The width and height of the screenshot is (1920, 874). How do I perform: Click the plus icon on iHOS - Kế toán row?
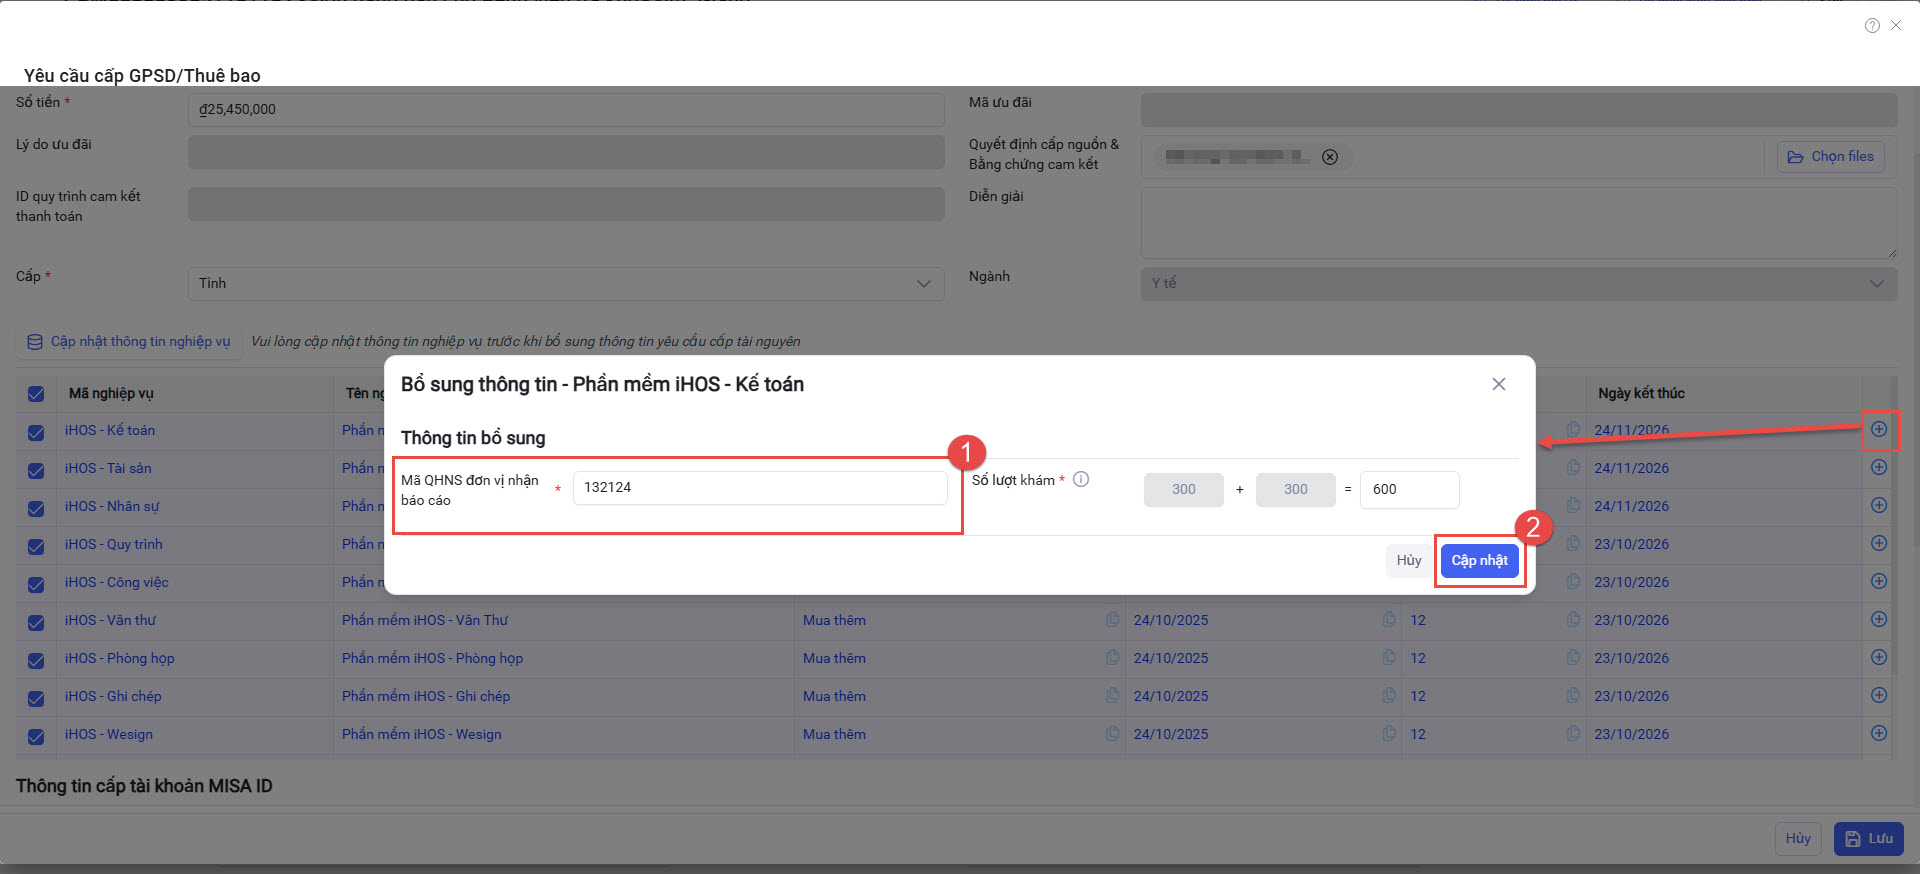click(x=1879, y=430)
